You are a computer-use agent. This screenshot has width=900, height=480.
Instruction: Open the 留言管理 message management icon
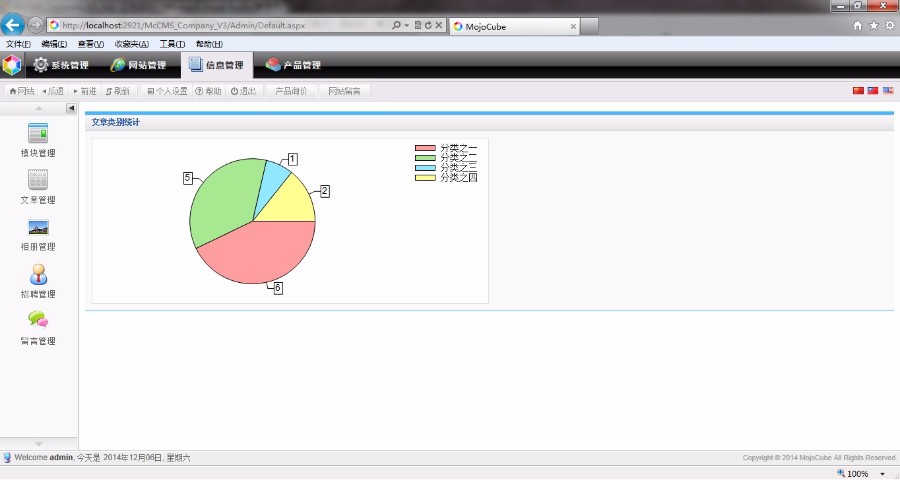click(x=38, y=320)
